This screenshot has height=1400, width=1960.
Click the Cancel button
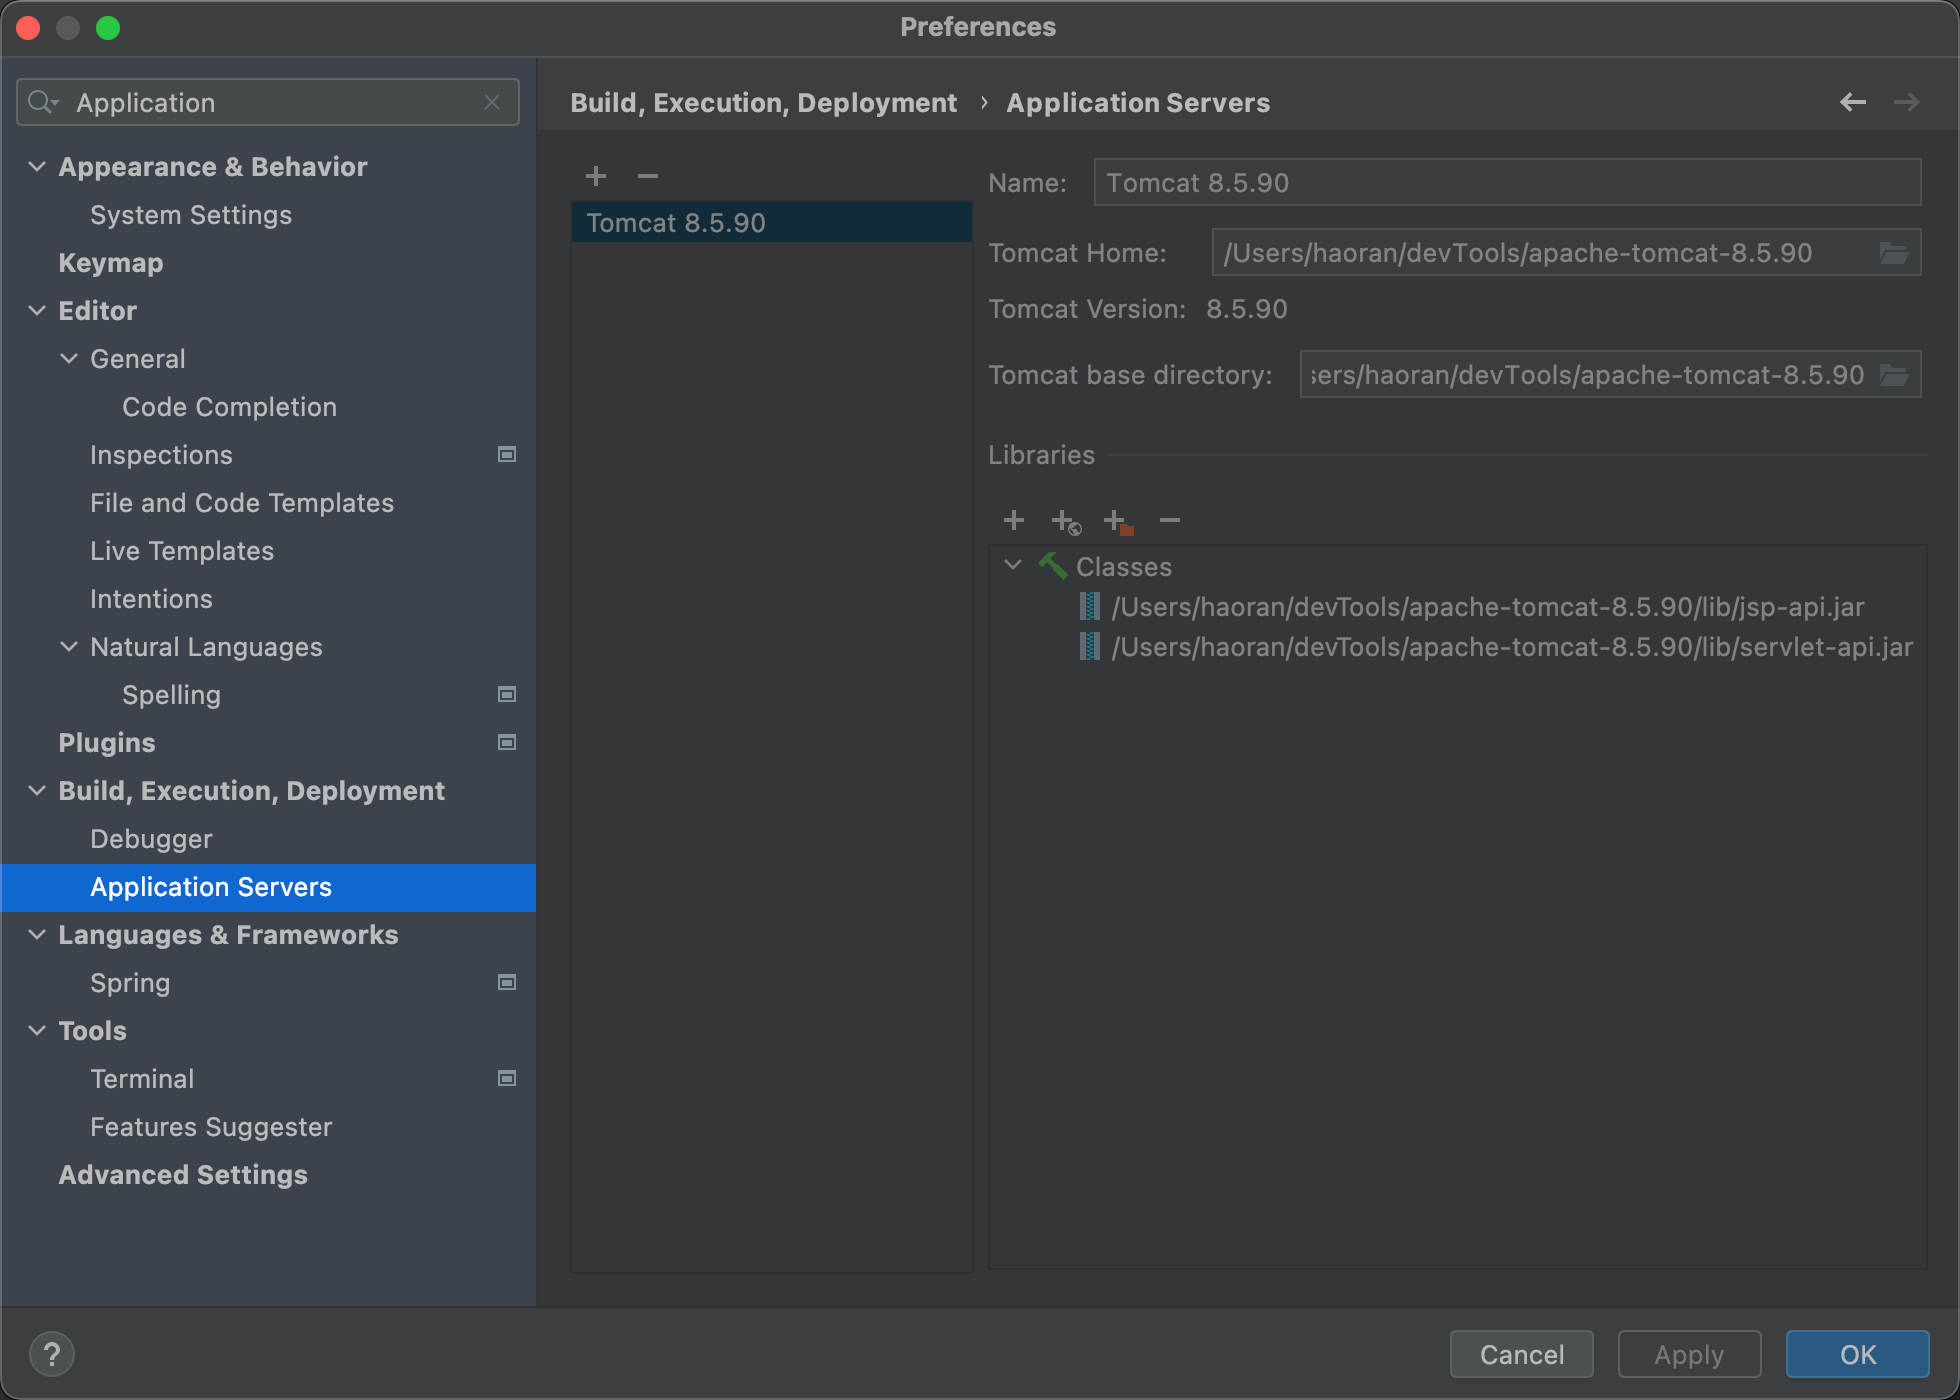click(1522, 1354)
